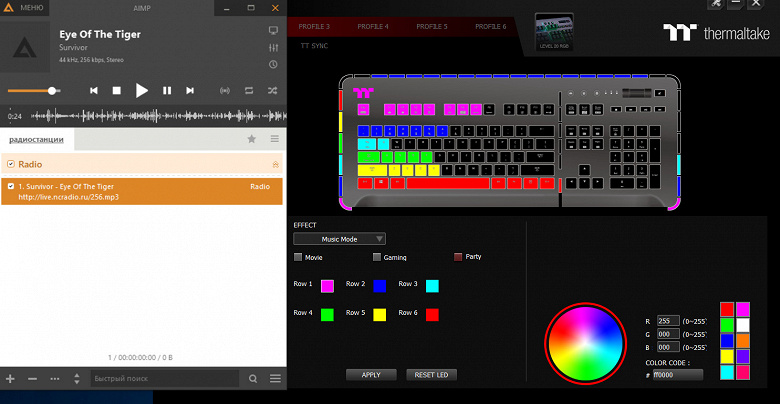Screen dimensions: 780x404
Task: Select the orange preset color swatch
Action: click(x=743, y=341)
